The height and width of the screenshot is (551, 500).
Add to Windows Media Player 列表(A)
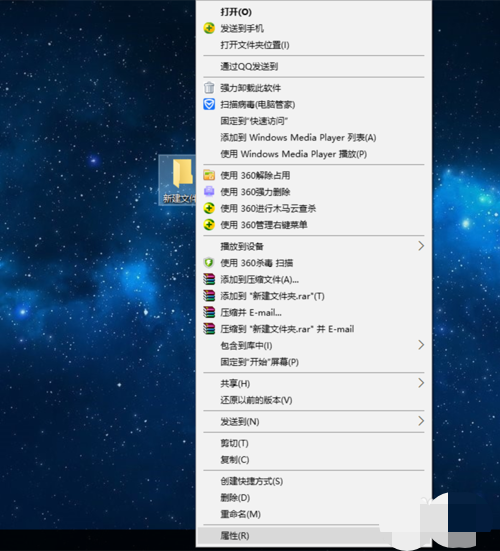(x=314, y=137)
